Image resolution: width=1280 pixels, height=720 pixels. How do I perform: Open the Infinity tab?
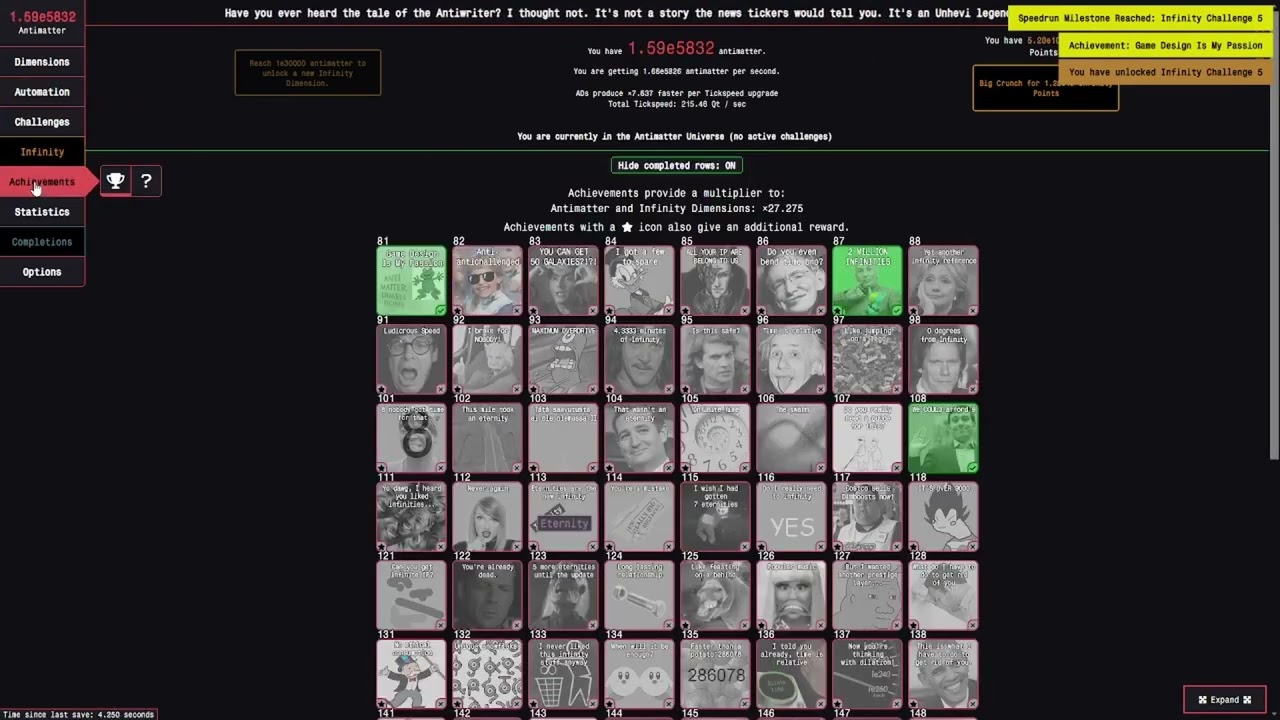pos(42,152)
